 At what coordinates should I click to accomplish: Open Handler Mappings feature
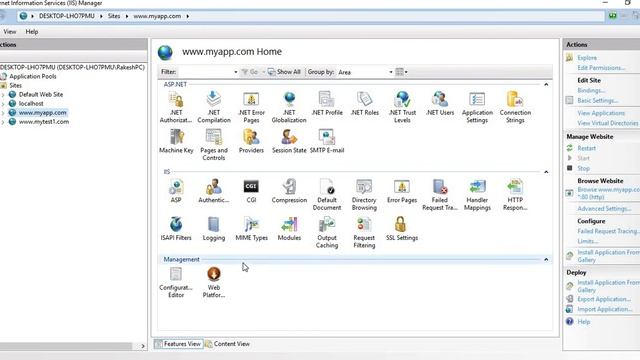pos(477,195)
